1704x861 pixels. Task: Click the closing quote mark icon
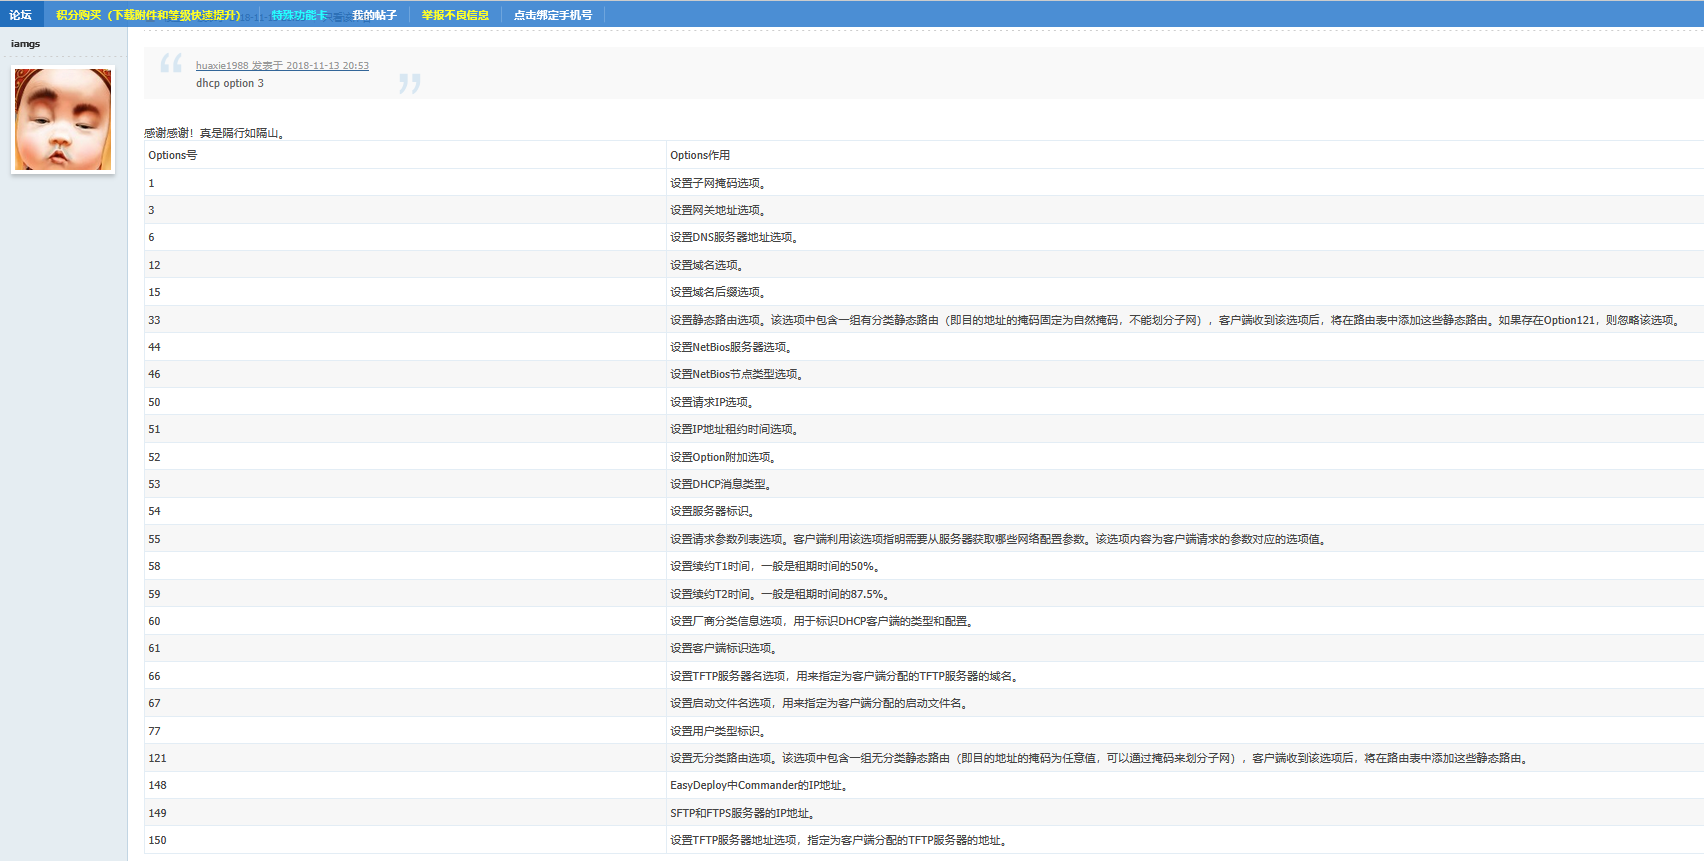pyautogui.click(x=409, y=84)
